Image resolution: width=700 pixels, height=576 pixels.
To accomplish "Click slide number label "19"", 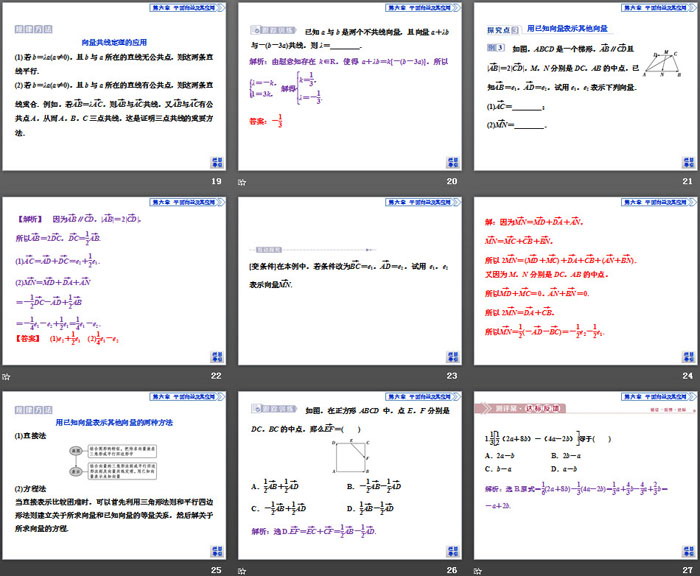I will (x=216, y=181).
